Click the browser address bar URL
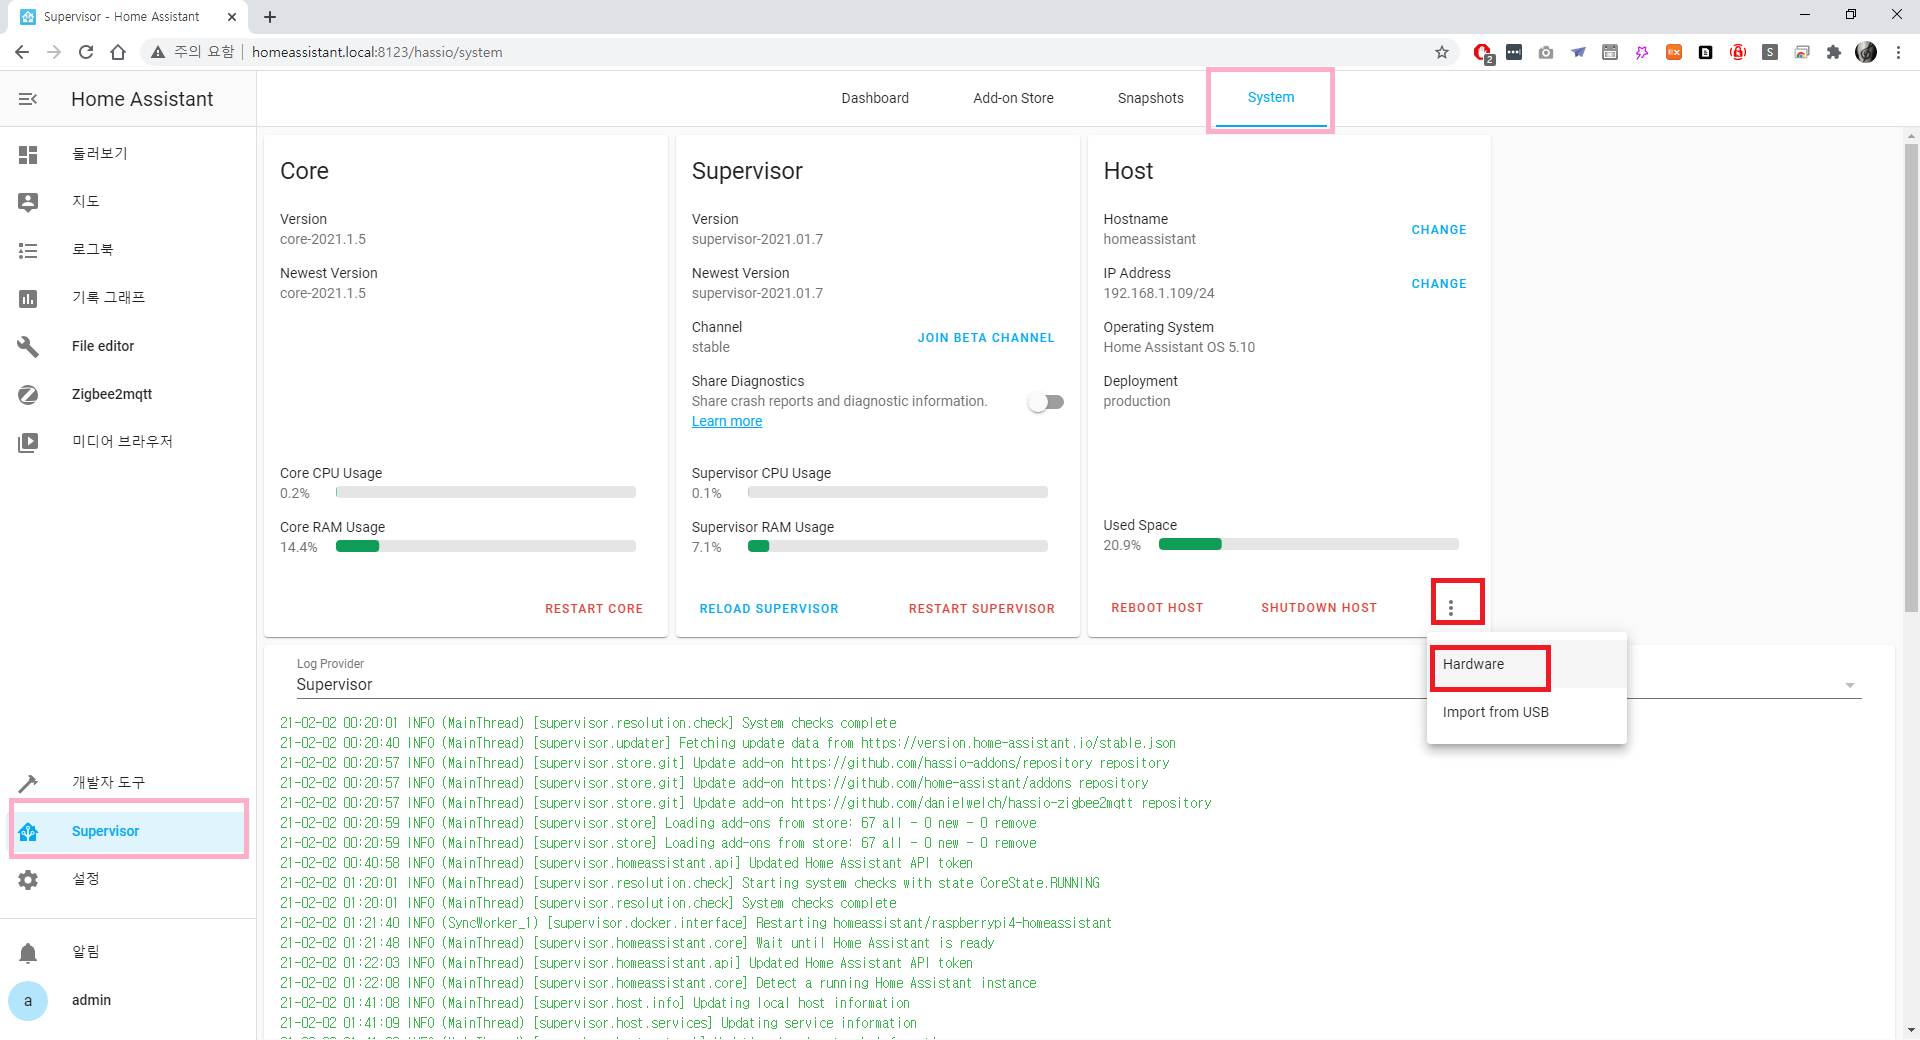This screenshot has height=1040, width=1920. [x=377, y=52]
